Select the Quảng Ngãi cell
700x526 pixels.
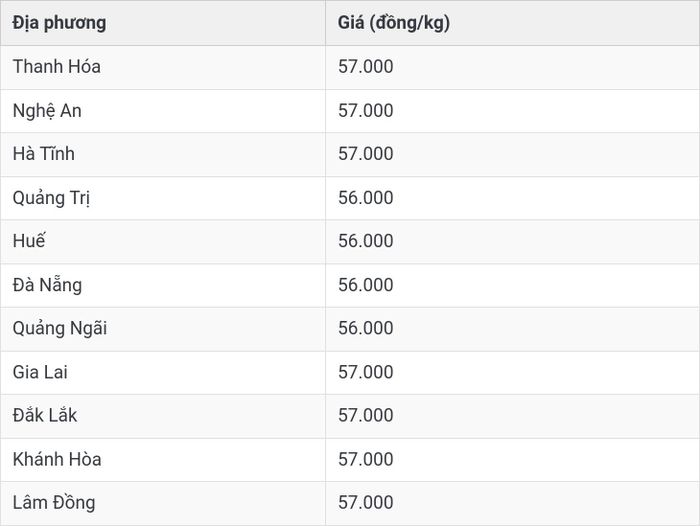point(163,329)
